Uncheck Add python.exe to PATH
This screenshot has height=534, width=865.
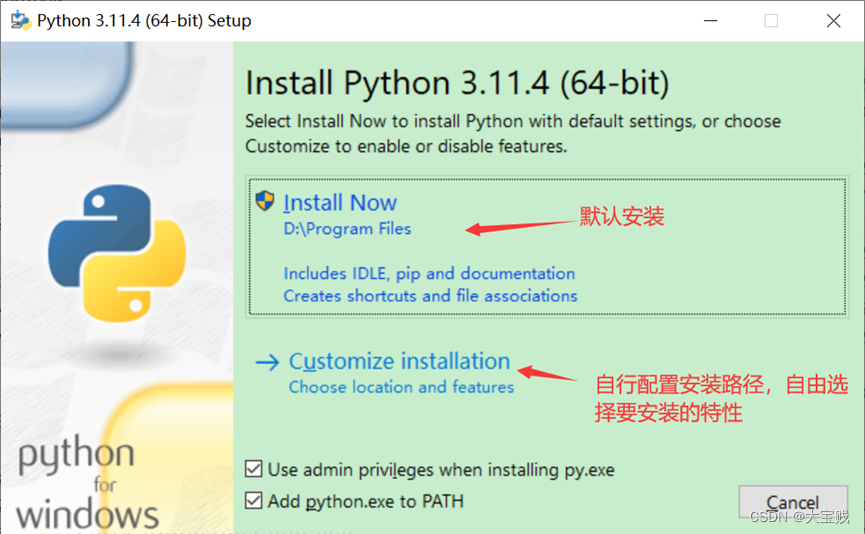[x=254, y=501]
